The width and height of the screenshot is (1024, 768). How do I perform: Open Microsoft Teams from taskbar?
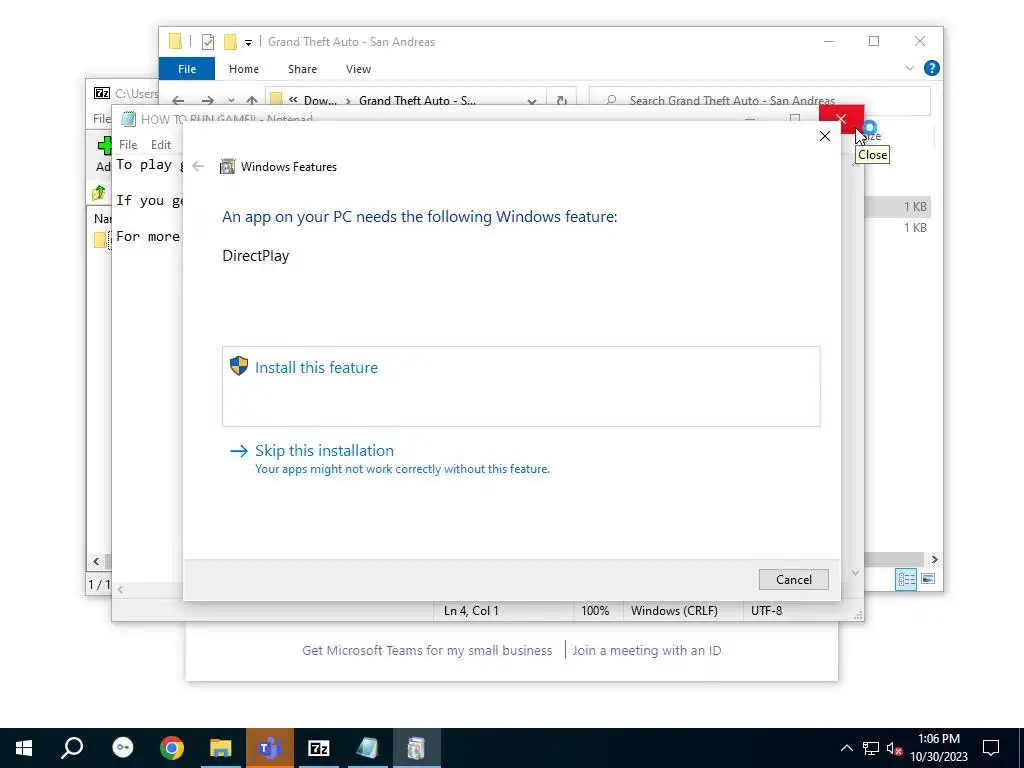[x=270, y=748]
